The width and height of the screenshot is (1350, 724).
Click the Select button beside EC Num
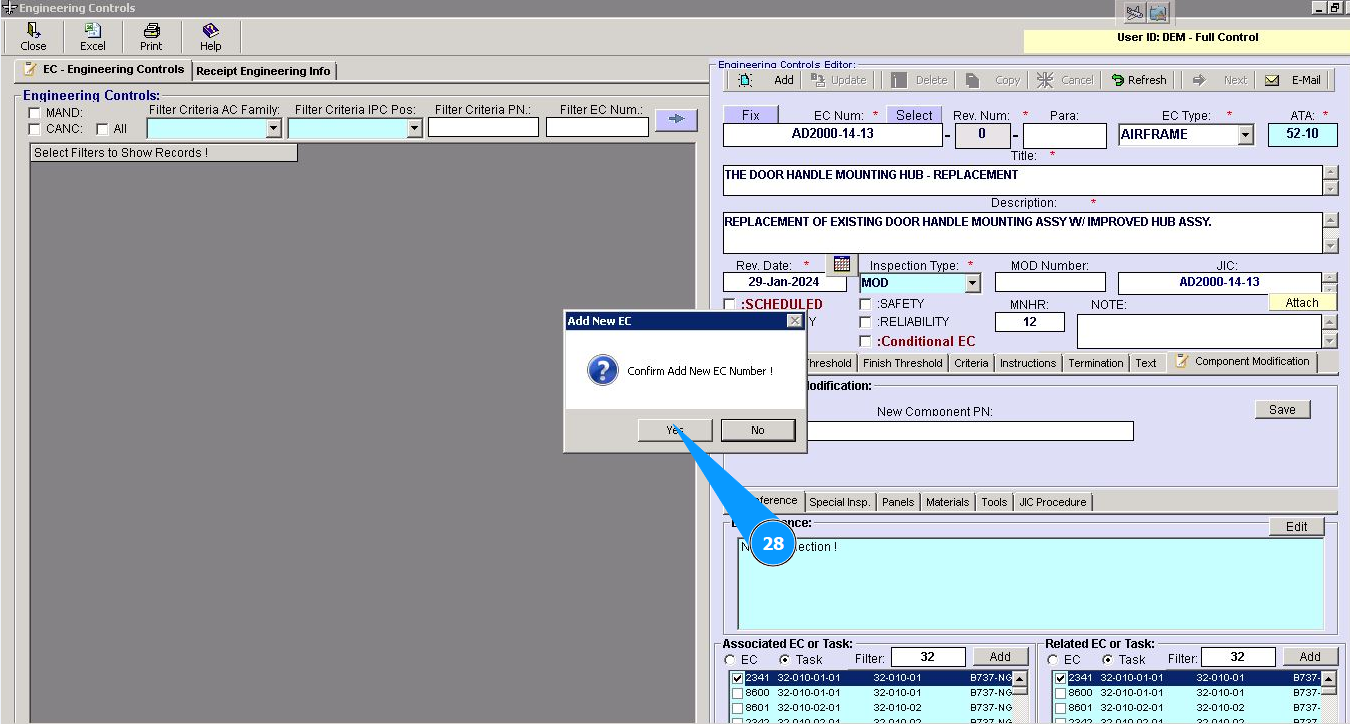[914, 115]
